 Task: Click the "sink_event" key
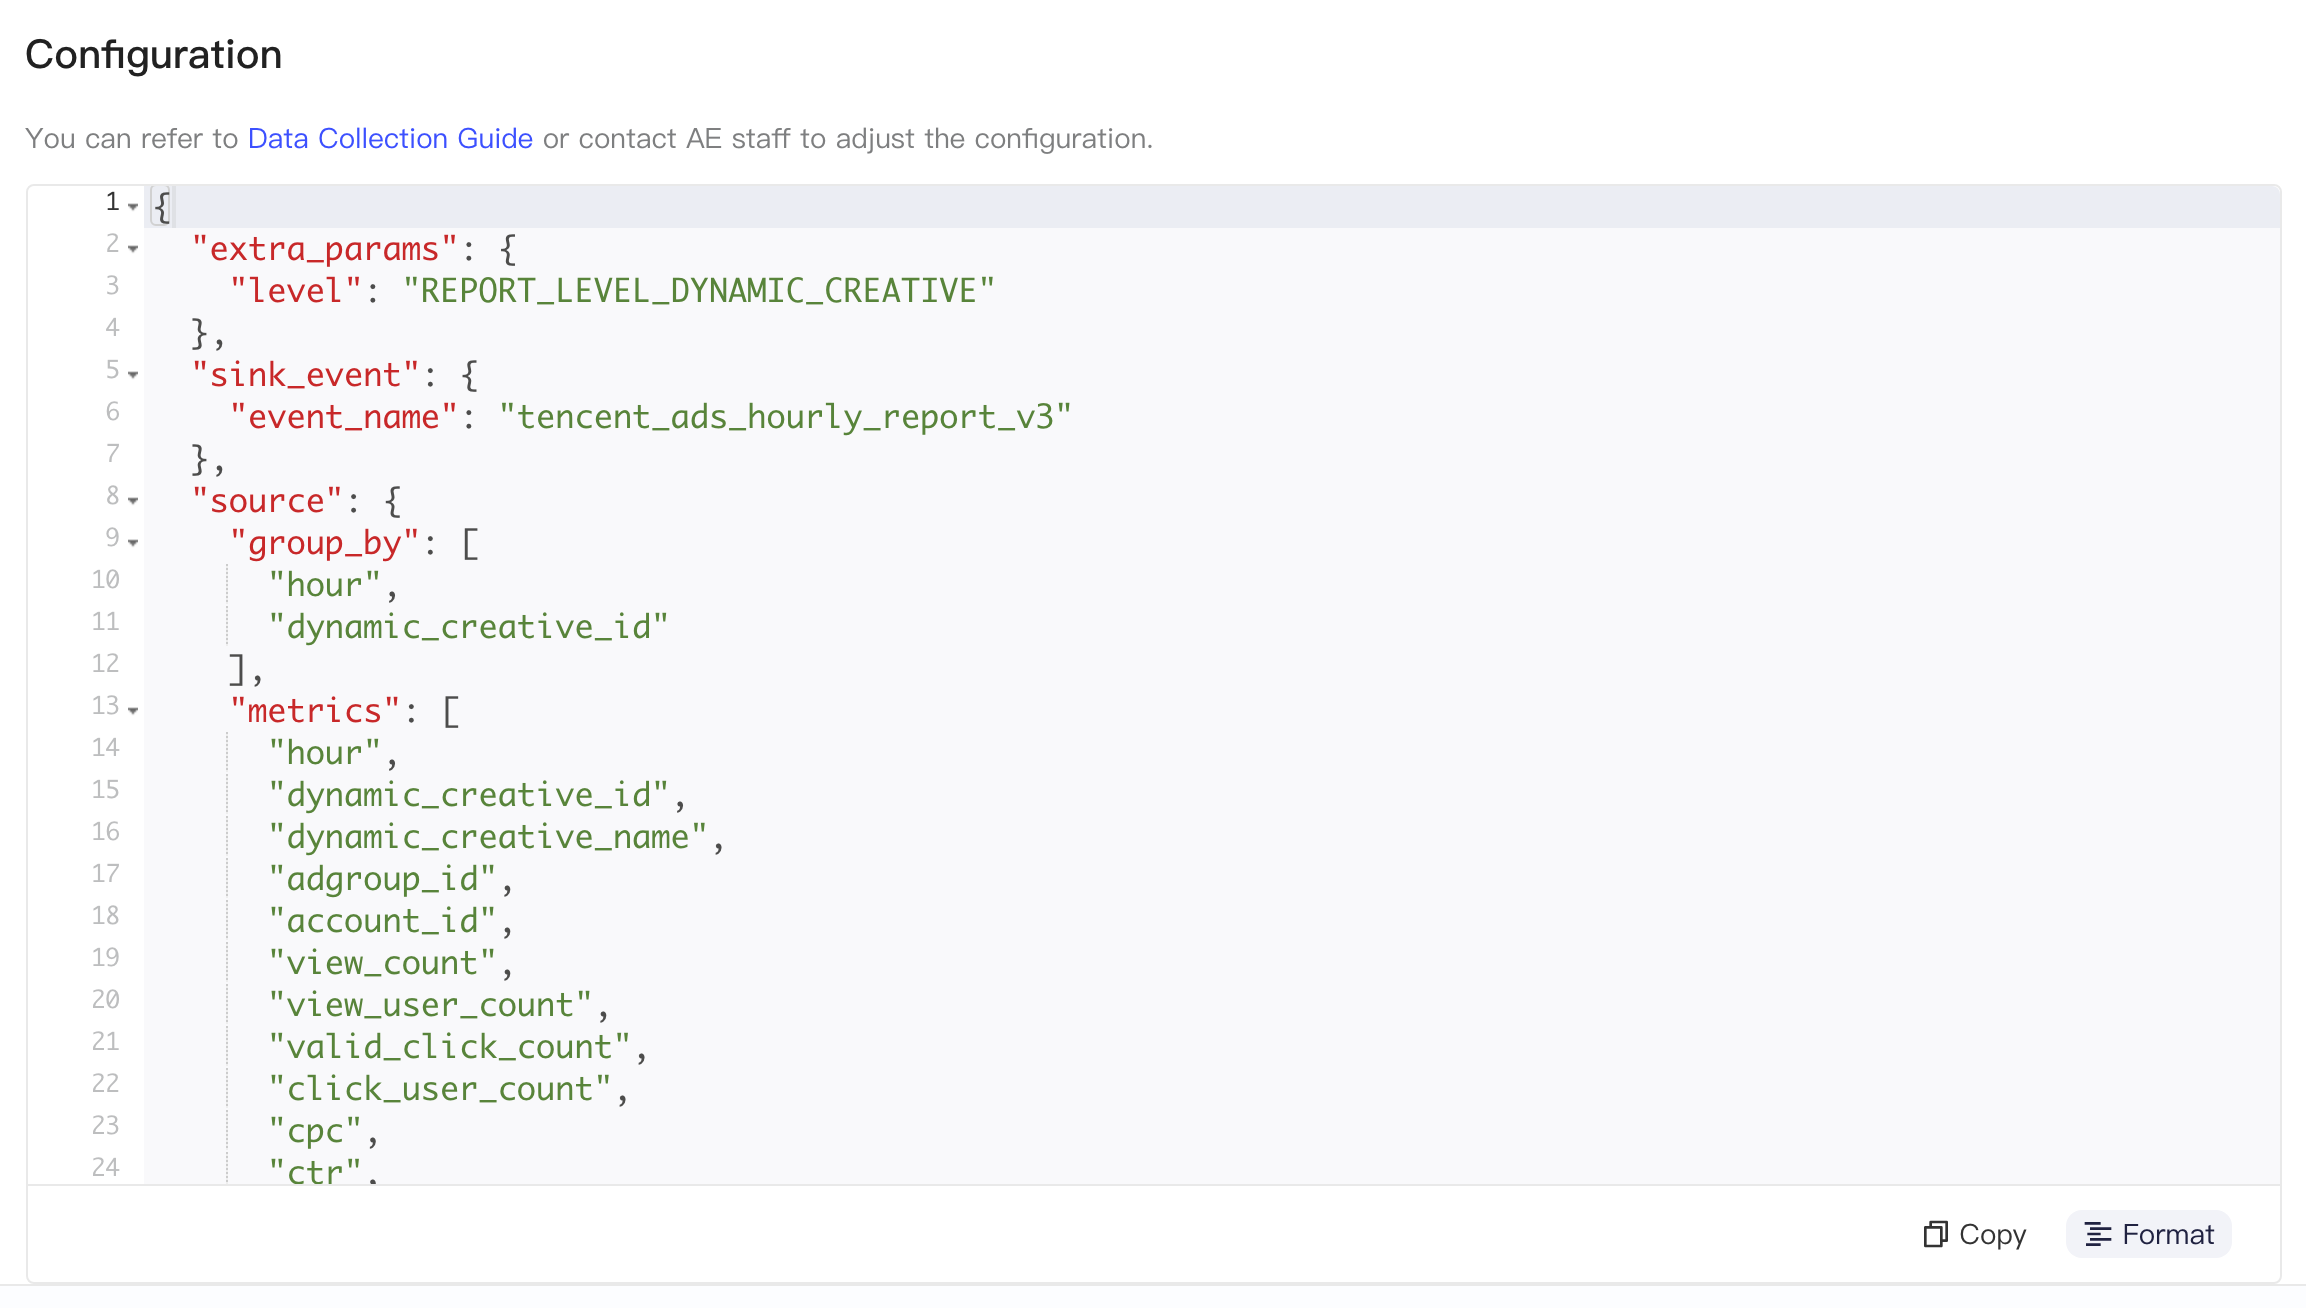point(305,374)
